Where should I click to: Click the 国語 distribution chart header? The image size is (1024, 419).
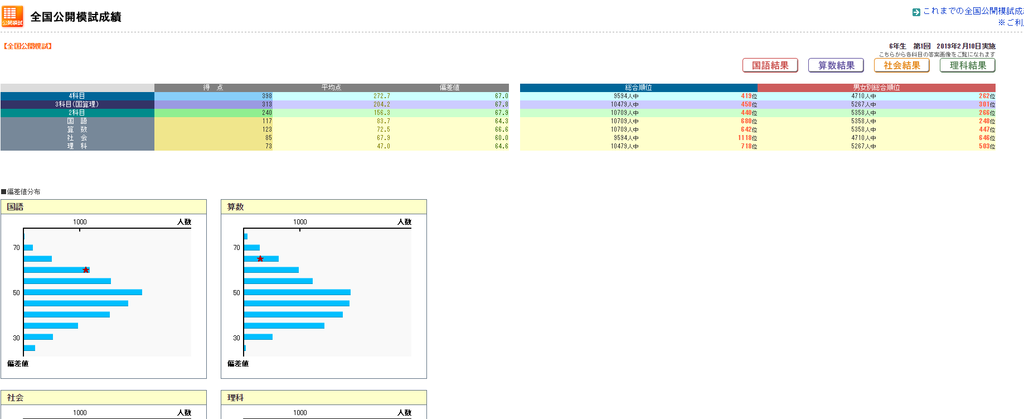click(x=104, y=207)
